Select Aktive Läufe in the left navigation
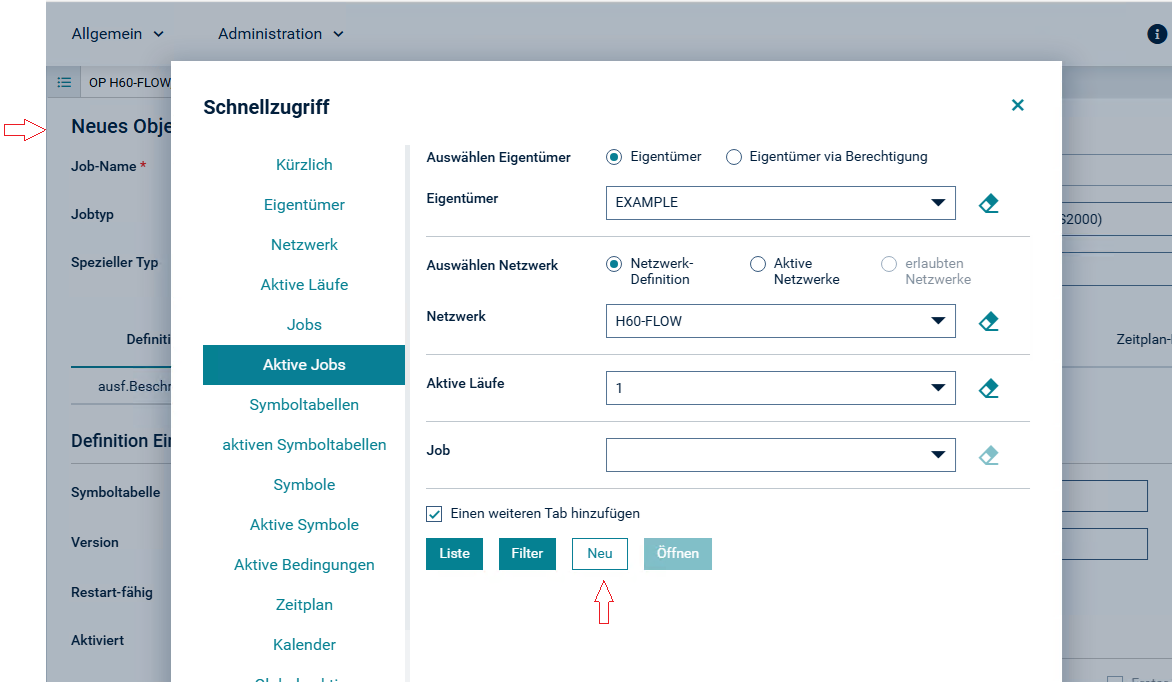The height and width of the screenshot is (682, 1172). click(x=304, y=285)
